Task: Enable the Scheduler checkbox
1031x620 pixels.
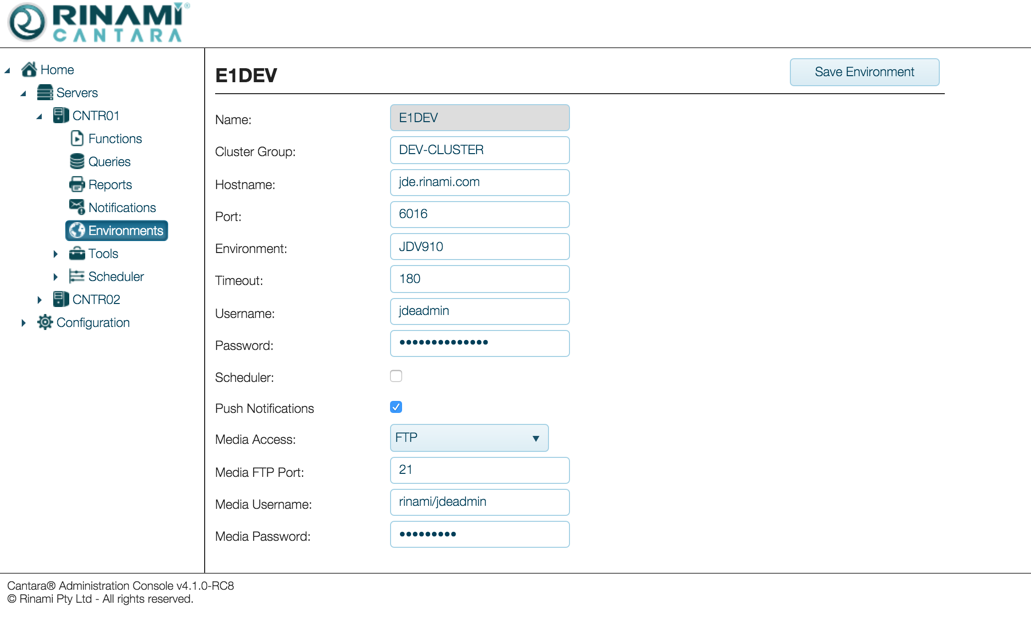Action: pyautogui.click(x=396, y=377)
